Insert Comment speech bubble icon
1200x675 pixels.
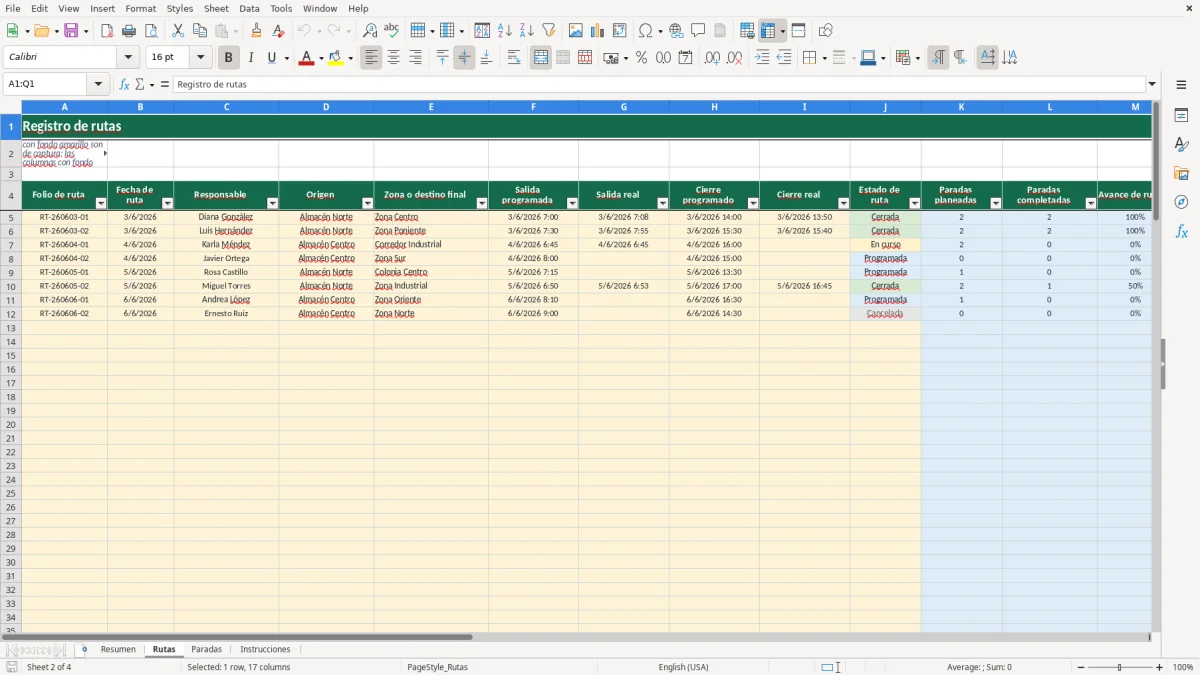[698, 31]
